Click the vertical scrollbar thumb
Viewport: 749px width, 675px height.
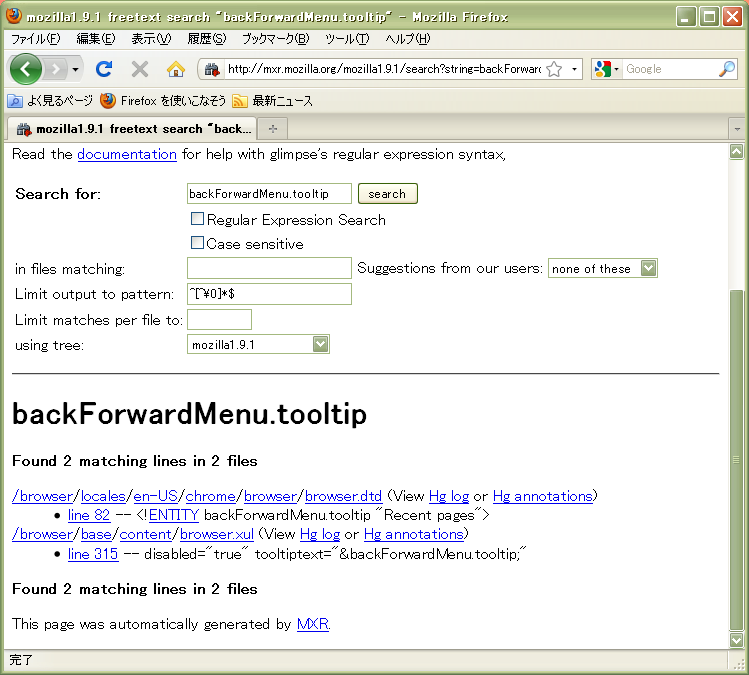pyautogui.click(x=737, y=460)
